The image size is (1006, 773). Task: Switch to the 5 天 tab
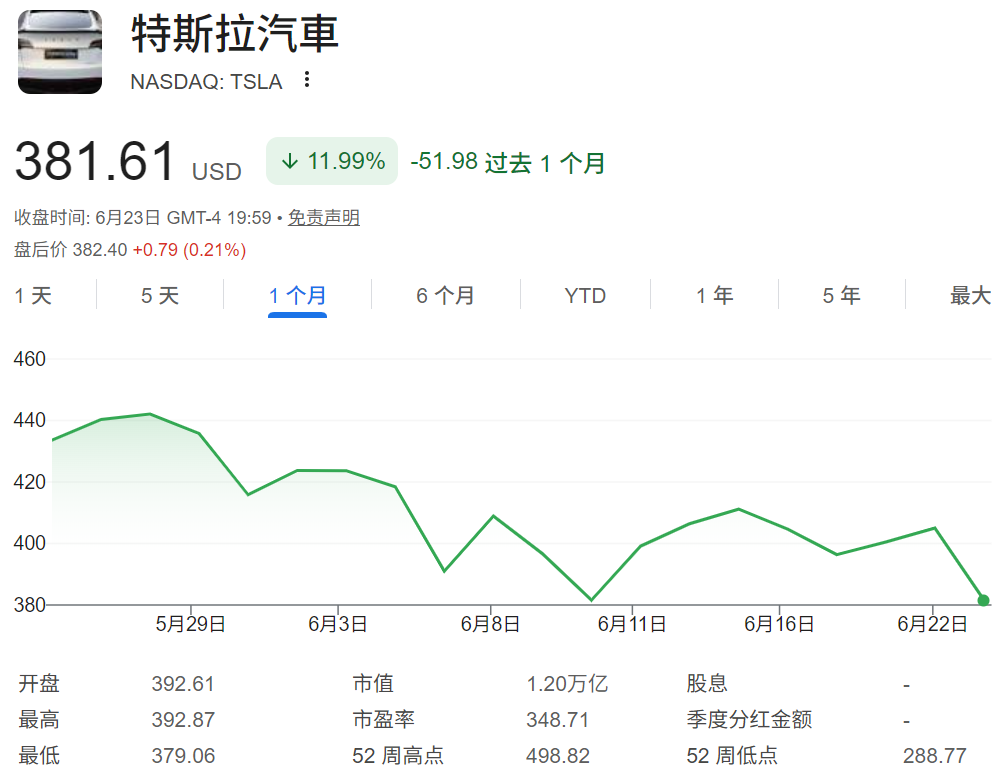pyautogui.click(x=160, y=296)
